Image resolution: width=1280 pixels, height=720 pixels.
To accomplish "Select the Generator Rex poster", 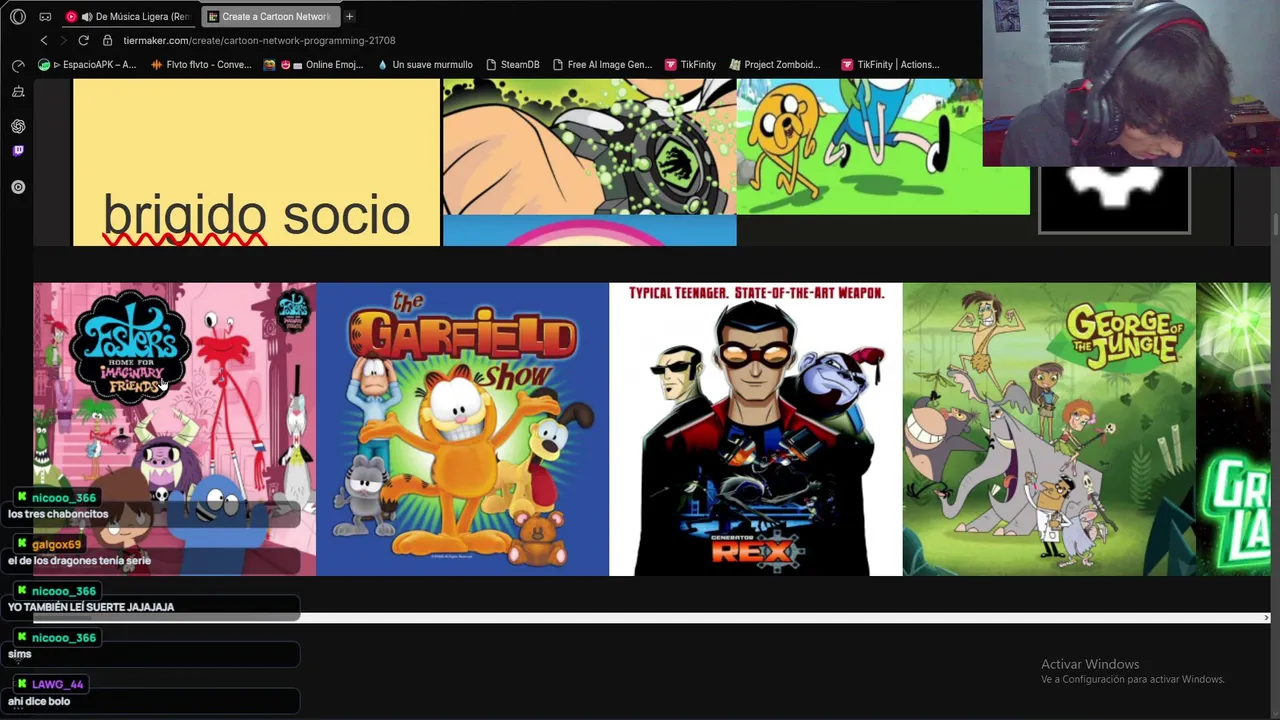I will [755, 429].
